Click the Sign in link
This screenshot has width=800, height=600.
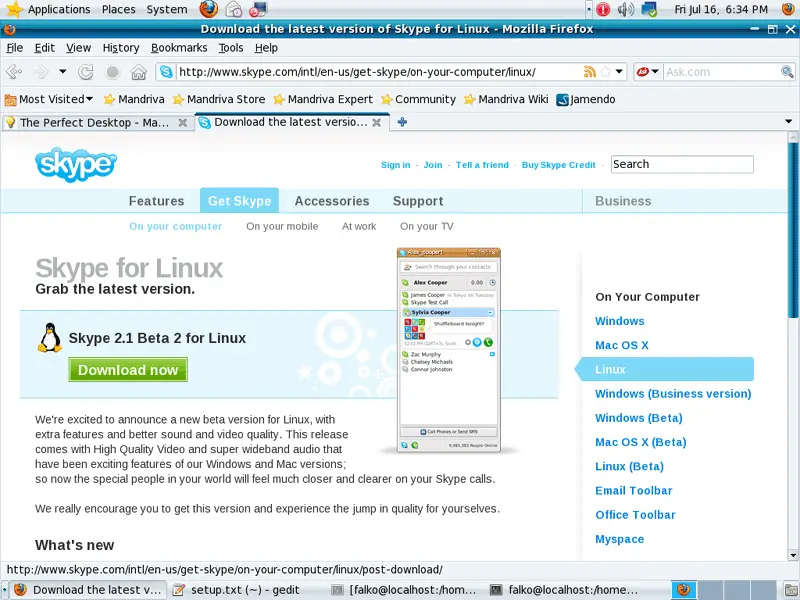[x=395, y=165]
